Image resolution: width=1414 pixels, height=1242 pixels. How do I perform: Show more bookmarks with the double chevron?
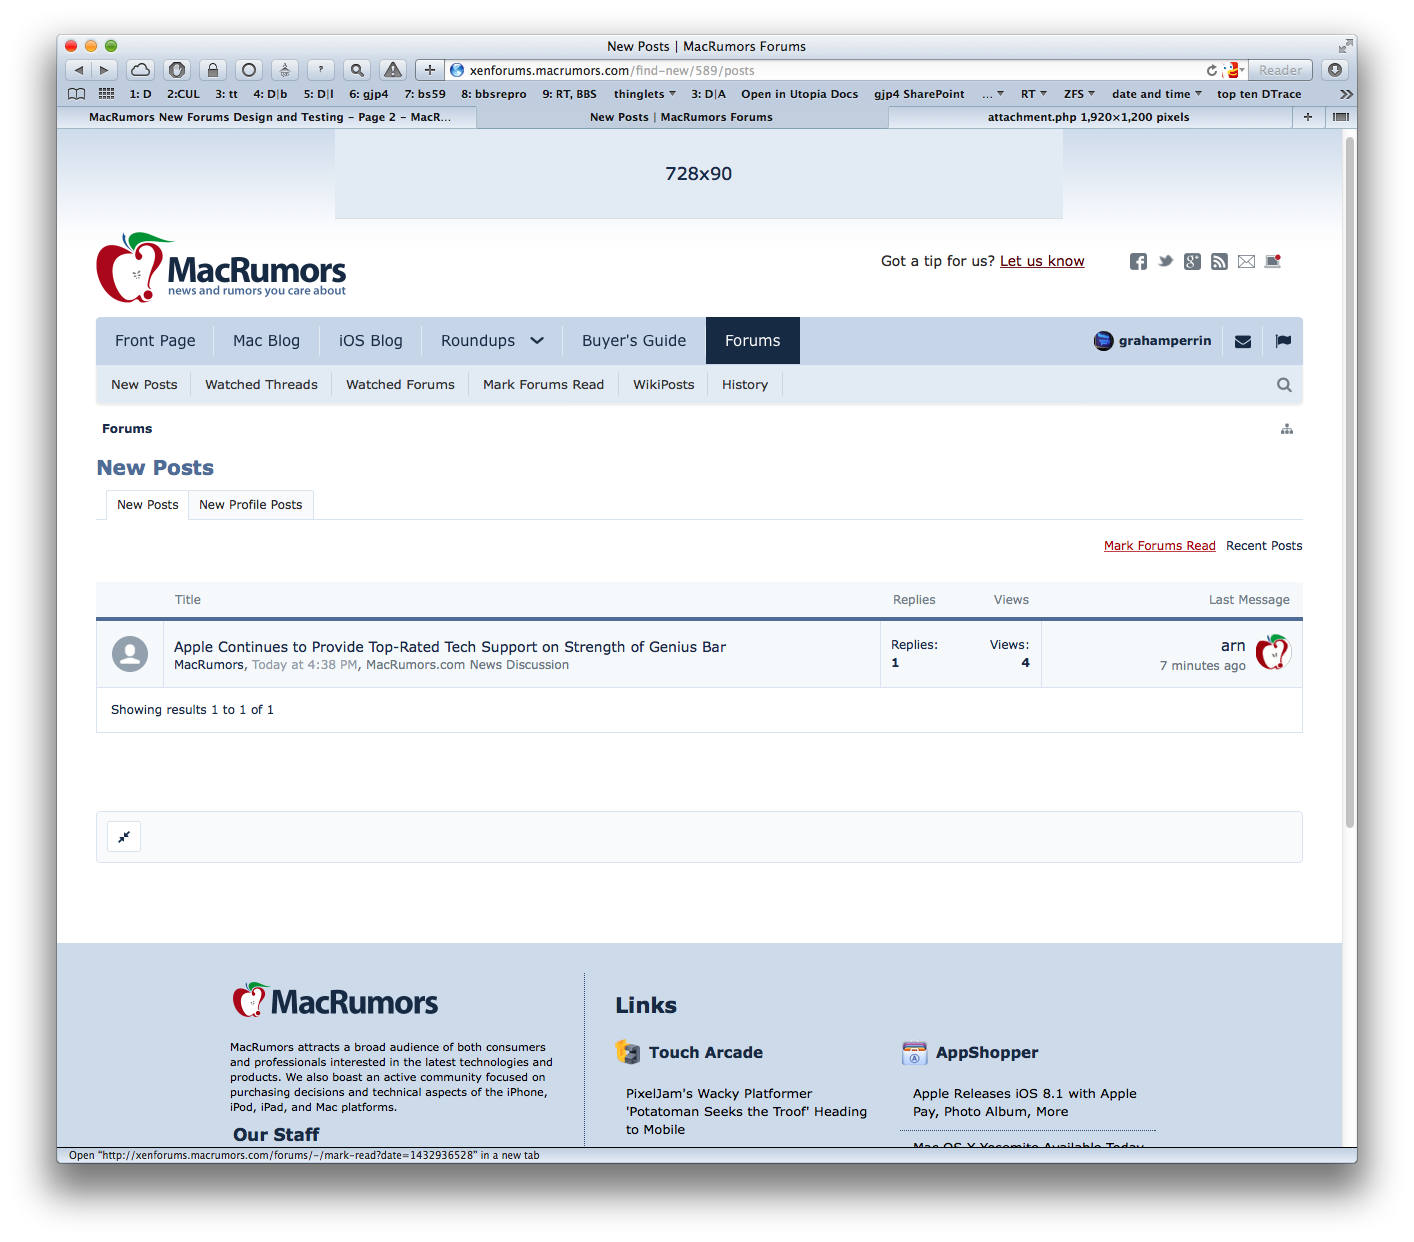(x=1346, y=94)
